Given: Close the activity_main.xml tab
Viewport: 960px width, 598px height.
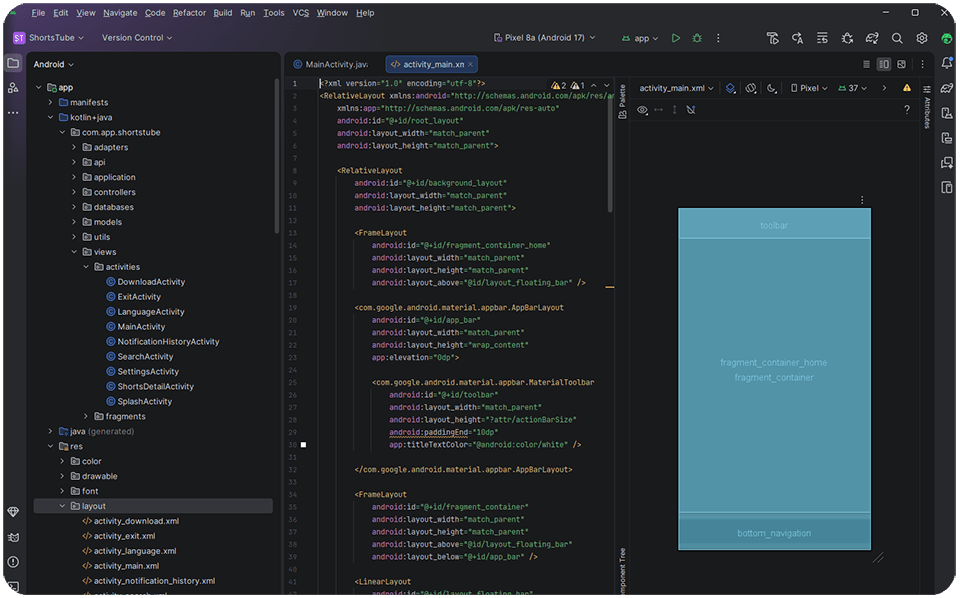Looking at the screenshot, I should [470, 64].
